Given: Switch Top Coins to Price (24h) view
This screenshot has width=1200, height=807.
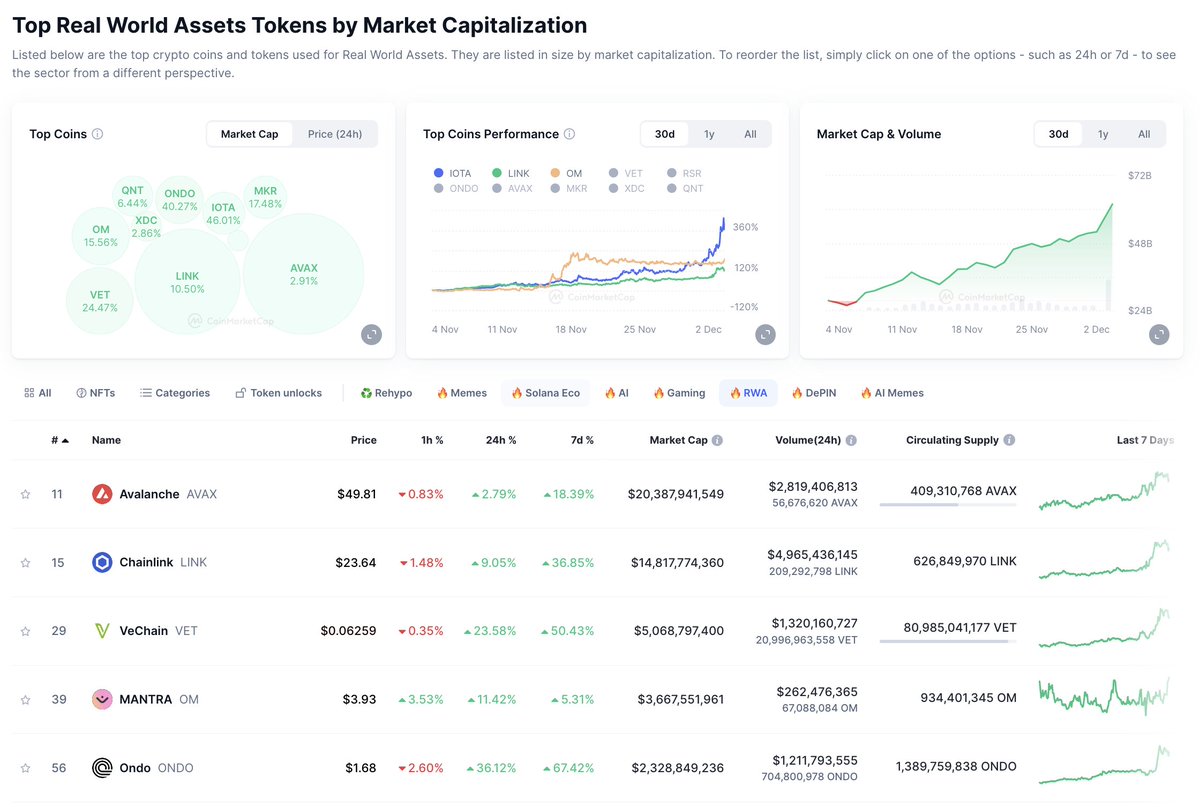Looking at the screenshot, I should tap(335, 134).
